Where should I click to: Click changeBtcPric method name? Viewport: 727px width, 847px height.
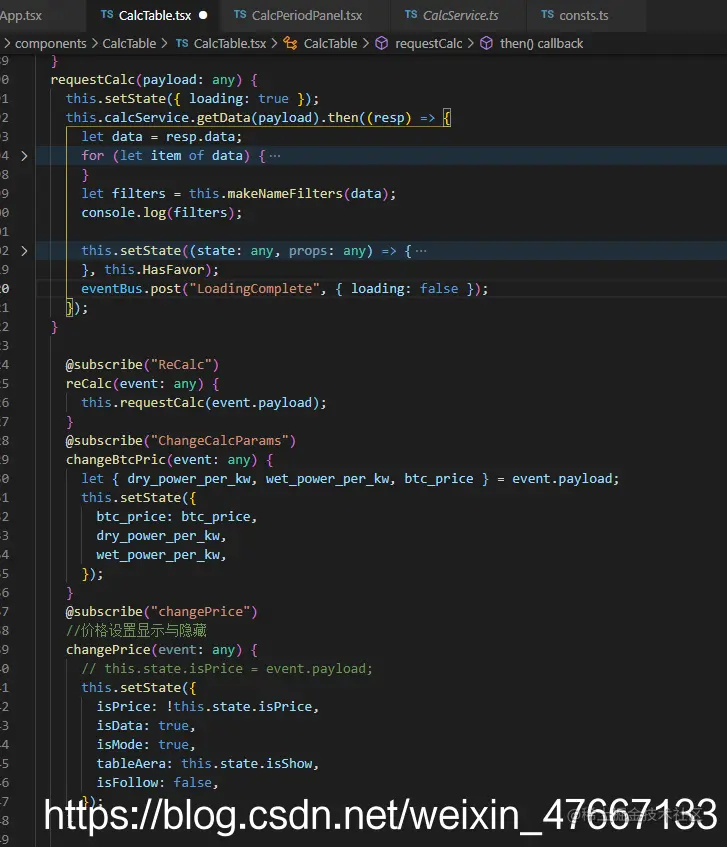(x=116, y=460)
